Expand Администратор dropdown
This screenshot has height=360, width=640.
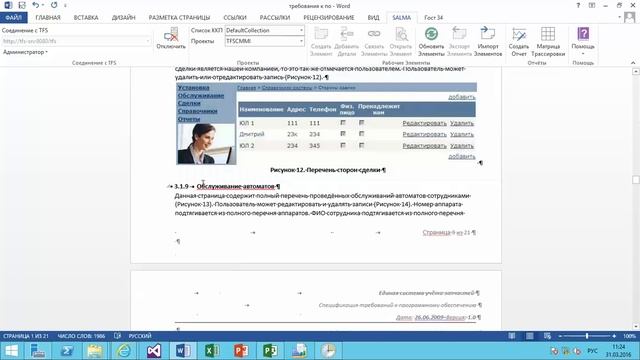tap(25, 52)
